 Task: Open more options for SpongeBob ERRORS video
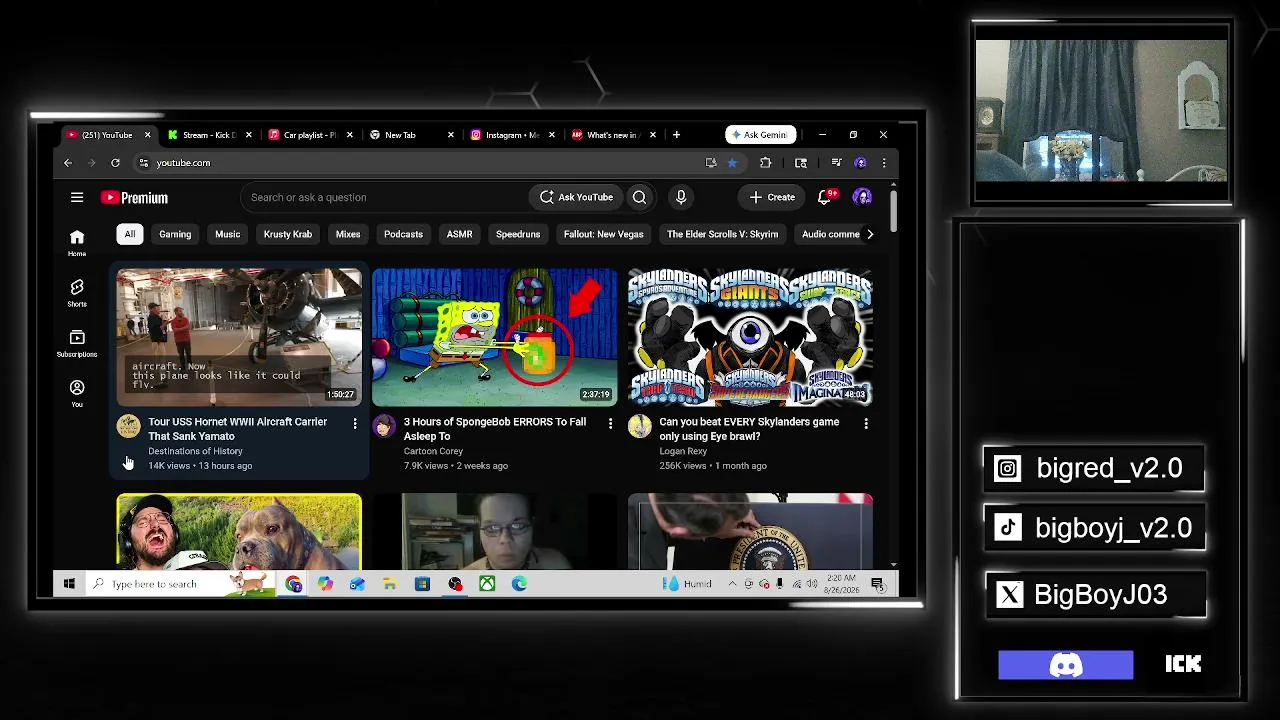pyautogui.click(x=610, y=424)
